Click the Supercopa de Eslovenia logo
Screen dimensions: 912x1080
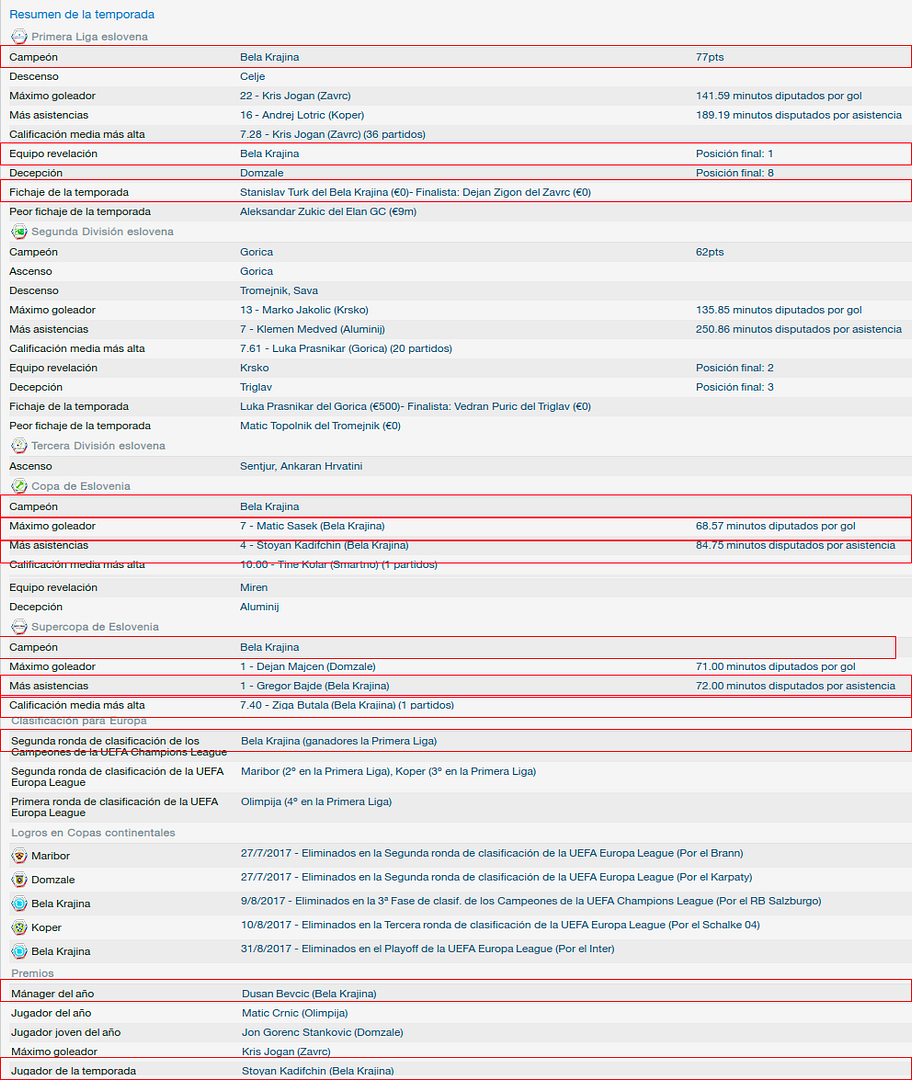[19, 627]
